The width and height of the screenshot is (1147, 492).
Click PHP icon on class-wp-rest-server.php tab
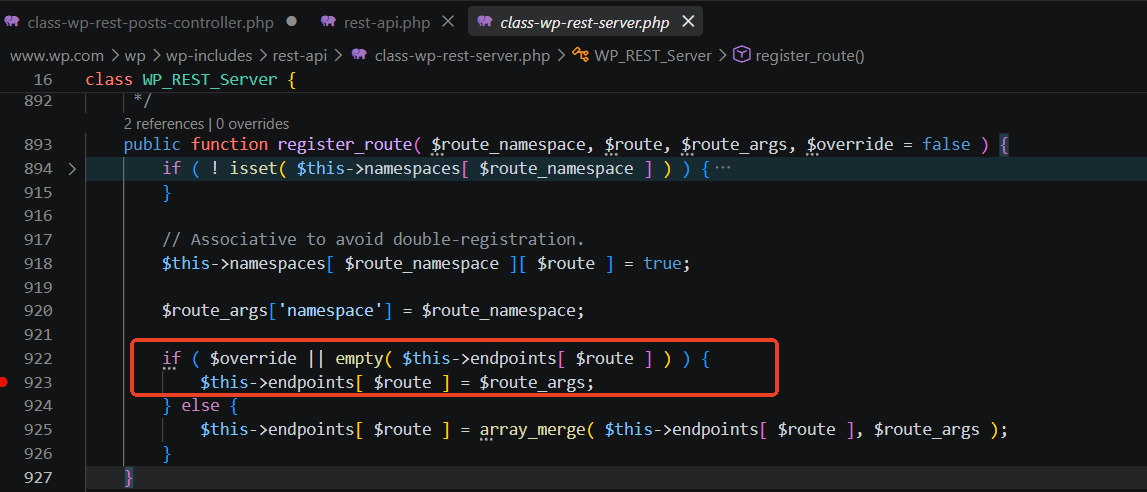pos(485,22)
